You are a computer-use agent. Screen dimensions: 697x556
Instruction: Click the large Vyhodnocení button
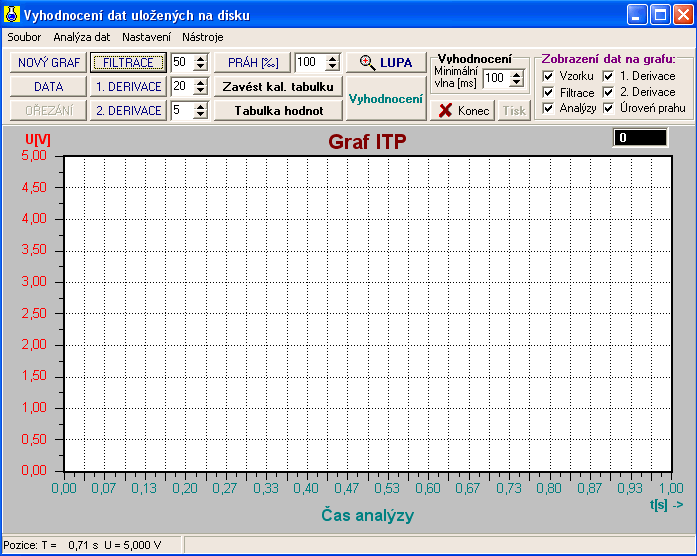(386, 99)
